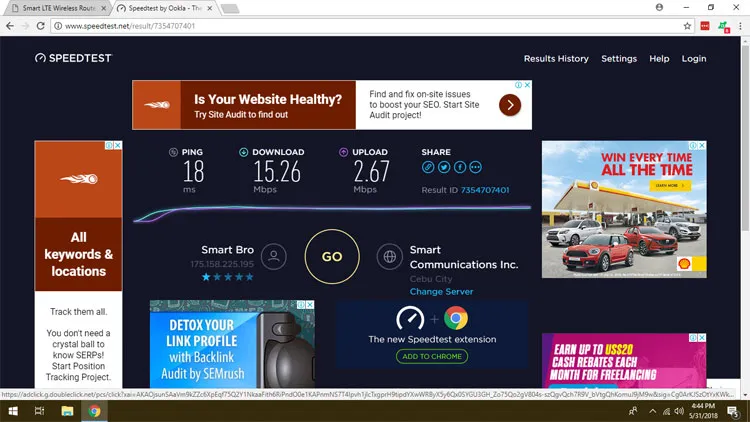Click ADD TO CHROME button
750x422 pixels.
click(x=432, y=356)
